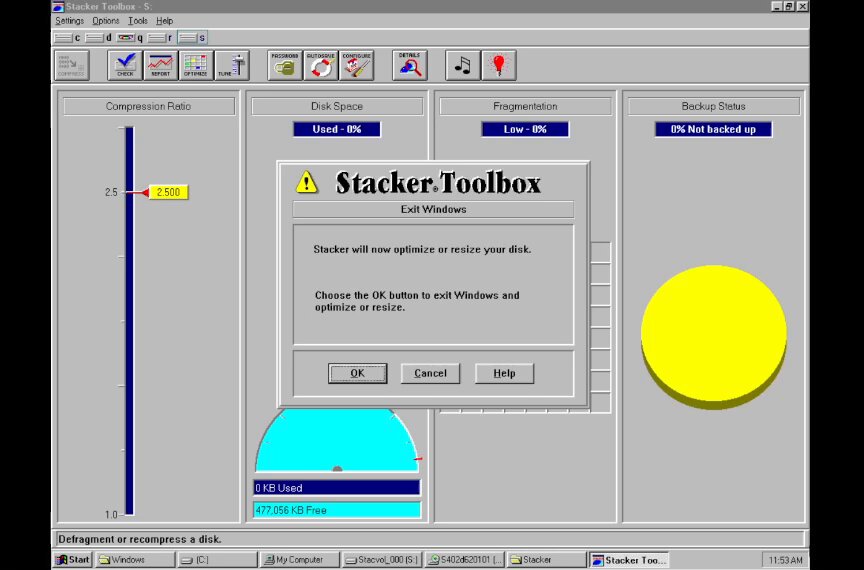Click the Stacker Toolbox title bar icon
This screenshot has height=570, width=864.
(58, 7)
